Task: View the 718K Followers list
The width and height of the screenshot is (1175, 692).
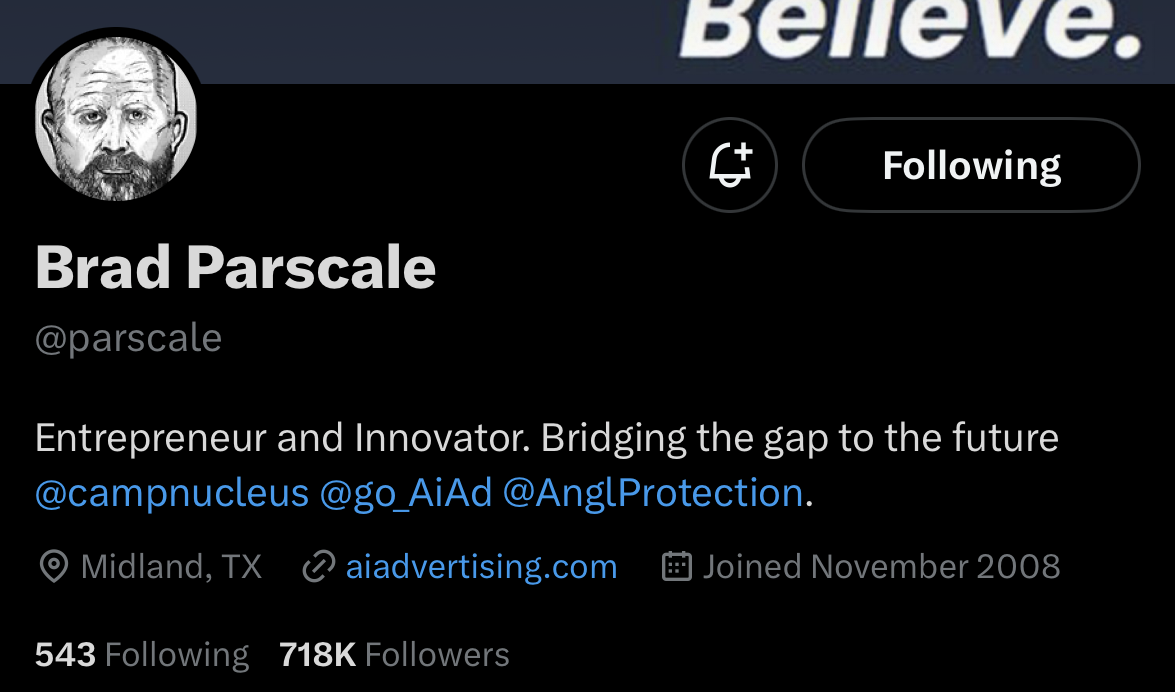Action: click(395, 655)
